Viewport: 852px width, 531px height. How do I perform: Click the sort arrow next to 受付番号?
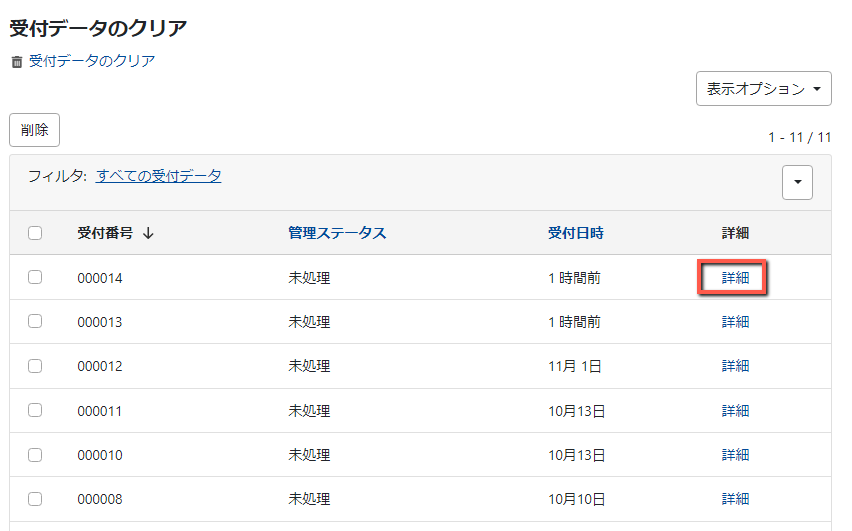(x=148, y=233)
